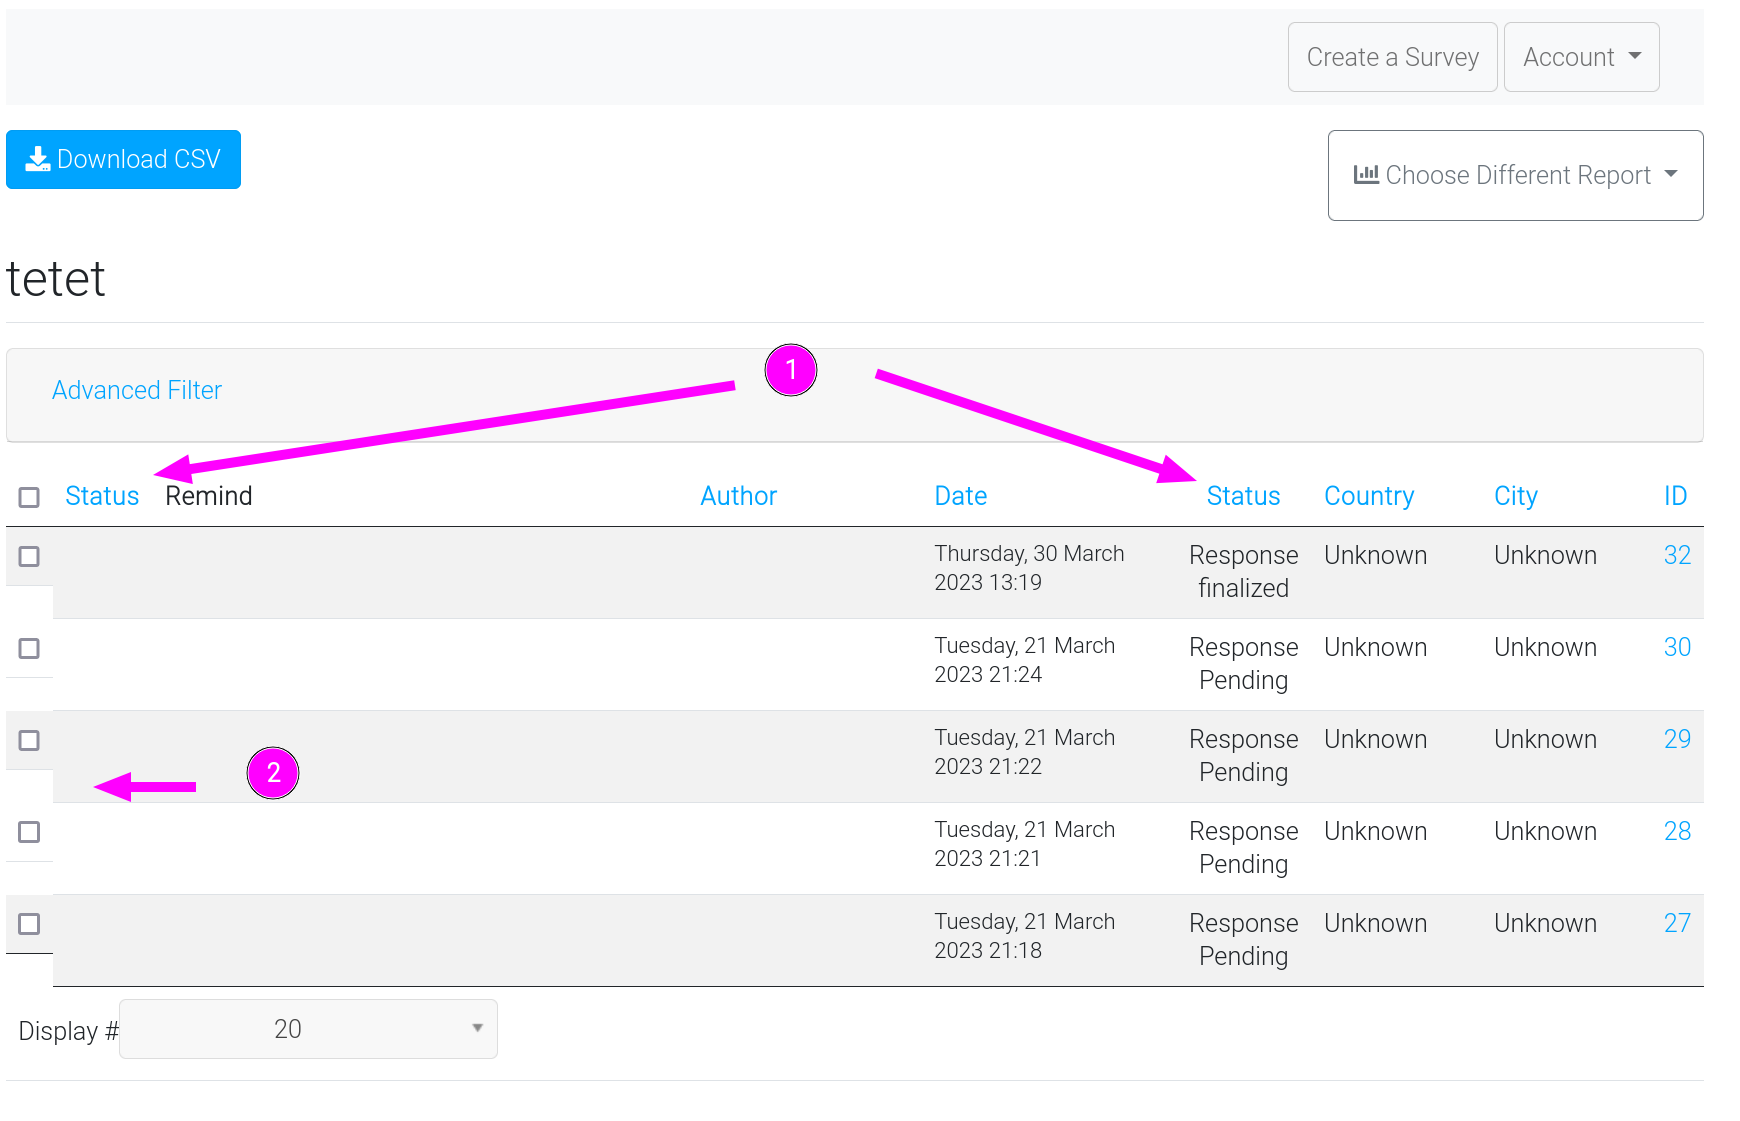The height and width of the screenshot is (1121, 1740).
Task: Enable the checkbox for response ID 27
Action: [30, 924]
